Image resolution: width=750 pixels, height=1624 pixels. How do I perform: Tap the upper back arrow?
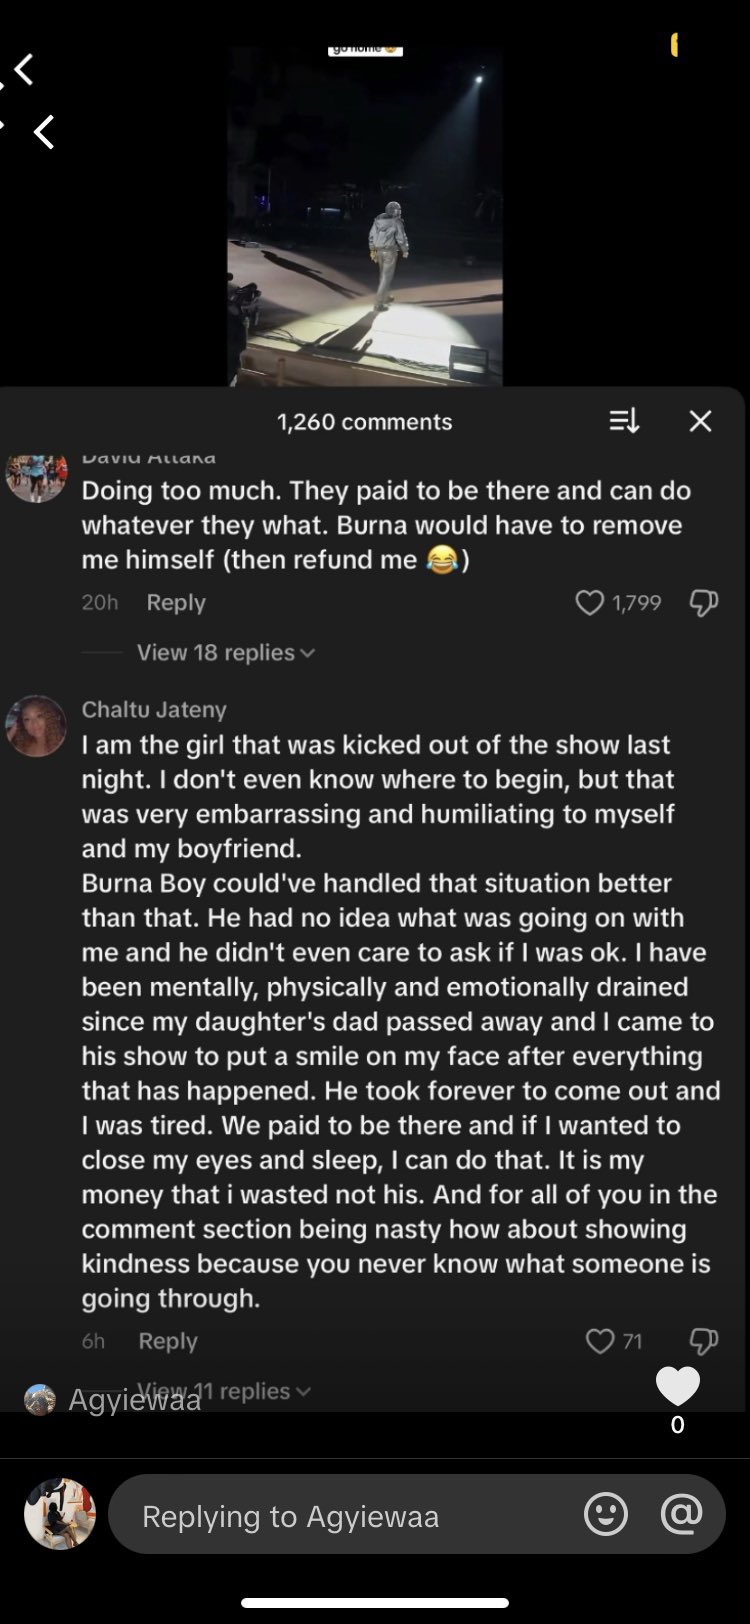23,70
